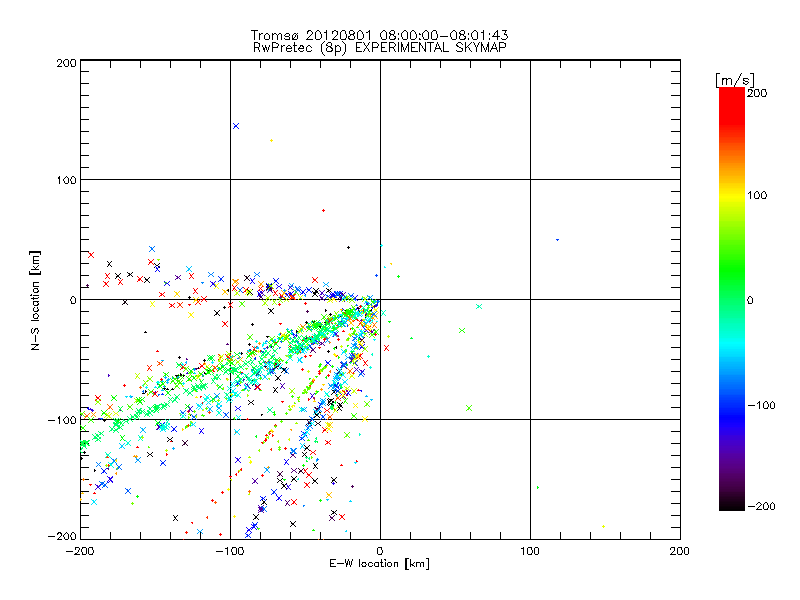The height and width of the screenshot is (600, 800).
Task: Click the subtitle "RwPretec (8p) EXPERIMENTAL SKYMAP"
Action: (x=380, y=48)
